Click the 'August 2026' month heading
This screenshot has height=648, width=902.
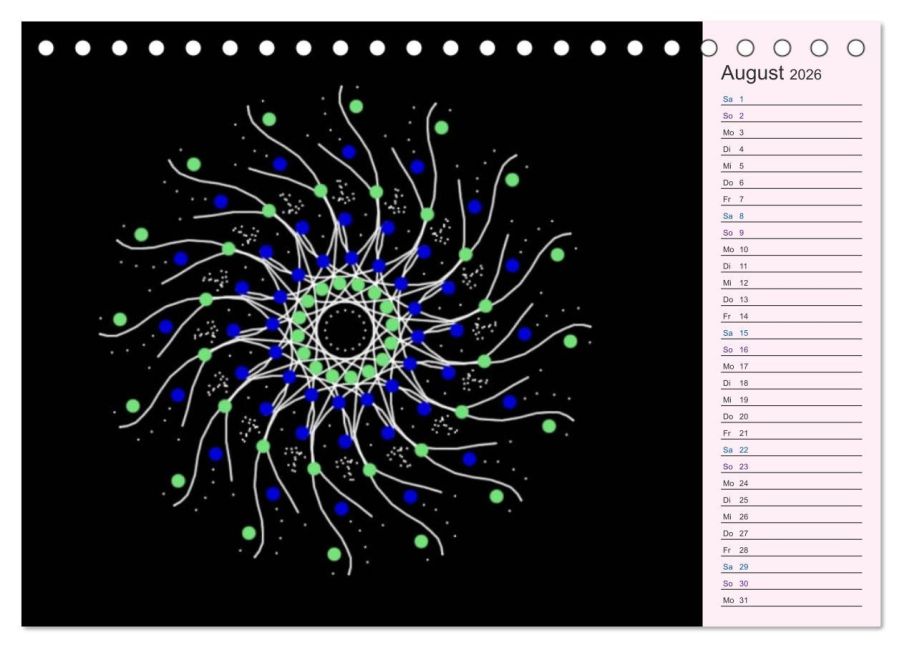click(771, 74)
